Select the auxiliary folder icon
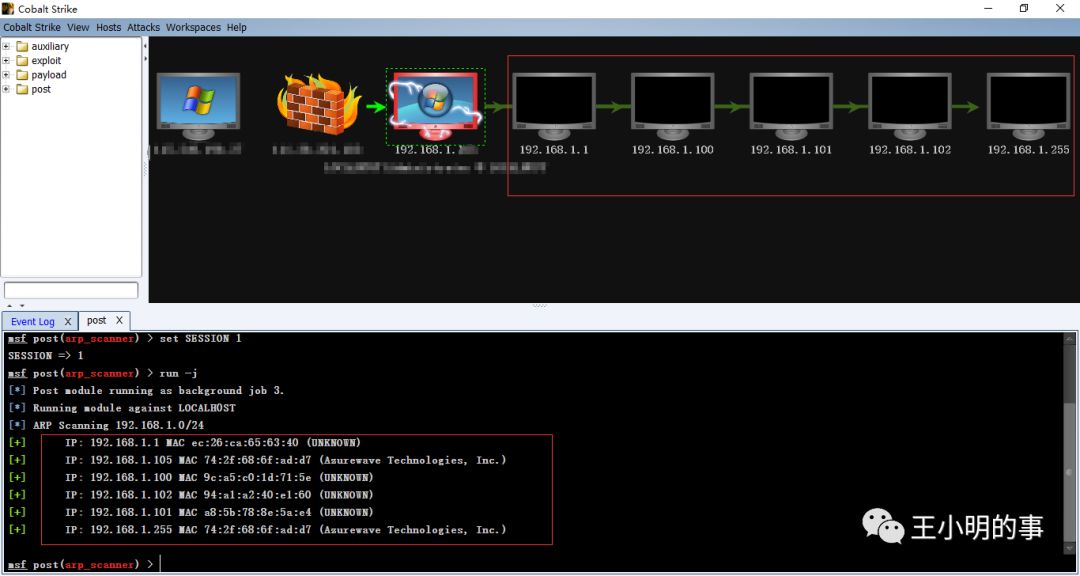The image size is (1080, 576). [x=21, y=46]
